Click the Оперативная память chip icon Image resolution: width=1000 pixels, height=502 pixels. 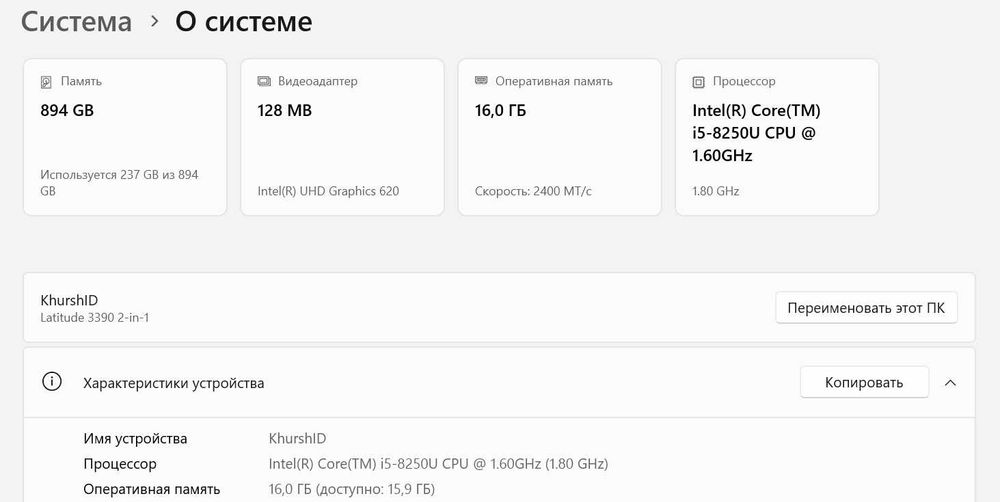(481, 82)
